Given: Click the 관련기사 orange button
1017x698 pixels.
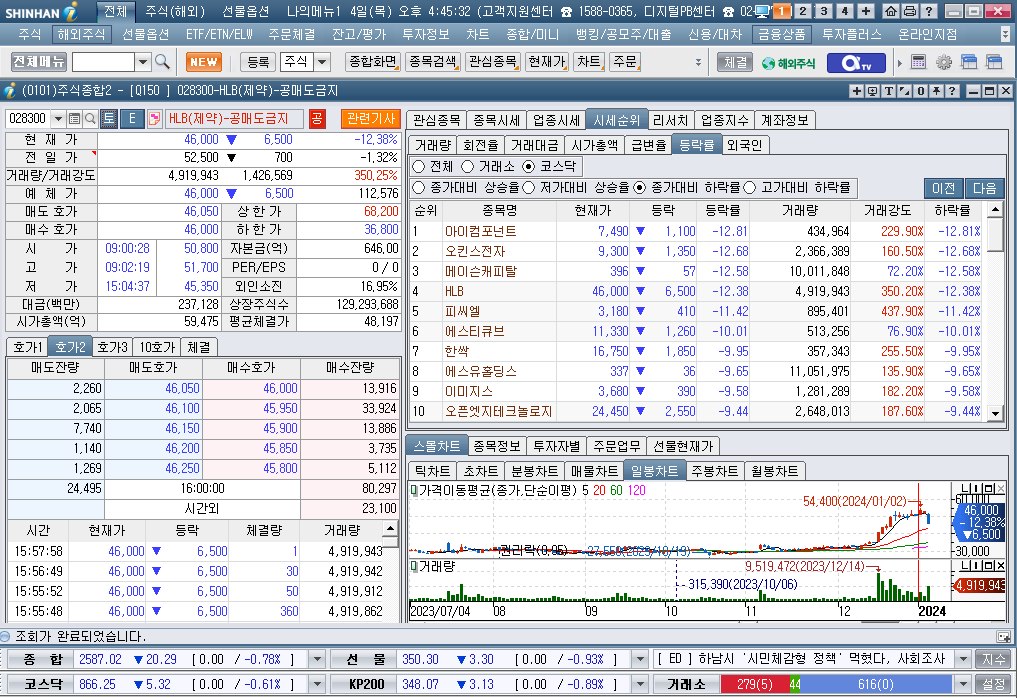Looking at the screenshot, I should pyautogui.click(x=371, y=119).
